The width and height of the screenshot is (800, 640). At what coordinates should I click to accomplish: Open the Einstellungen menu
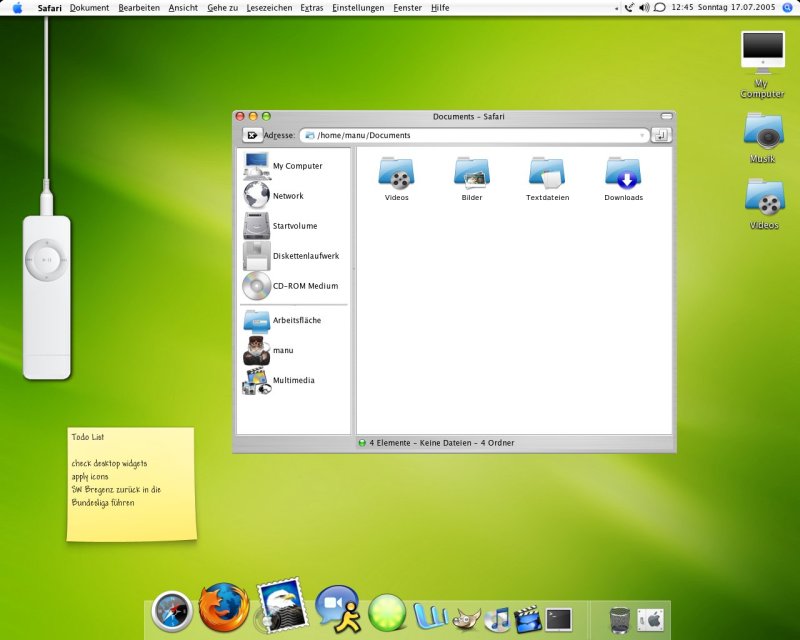click(358, 8)
